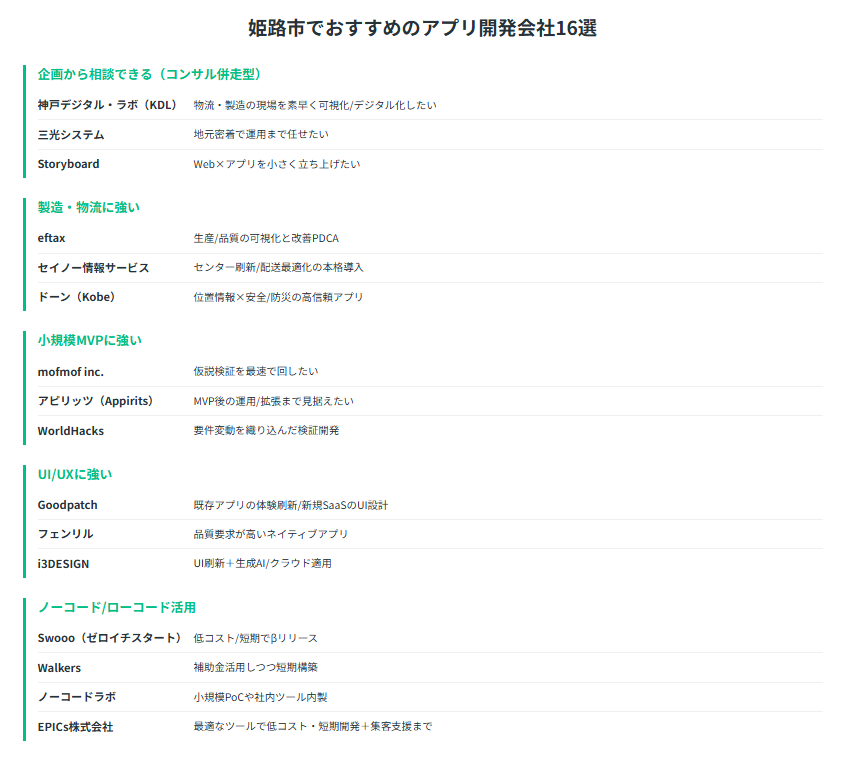Click the description 低コスト/短期でβリリース
Image resolution: width=842 pixels, height=757 pixels.
click(x=256, y=638)
